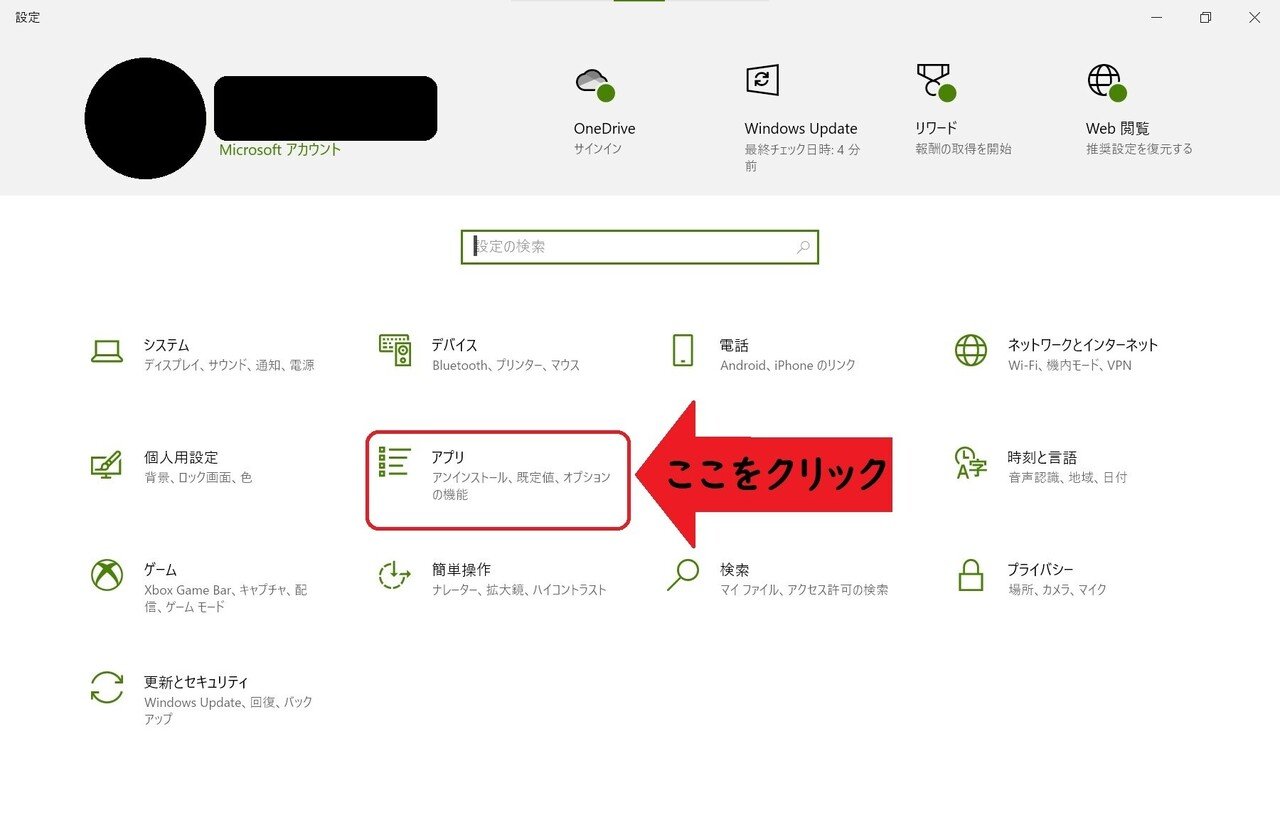Open the プライバシー settings category
The height and width of the screenshot is (820, 1280).
coord(1030,578)
